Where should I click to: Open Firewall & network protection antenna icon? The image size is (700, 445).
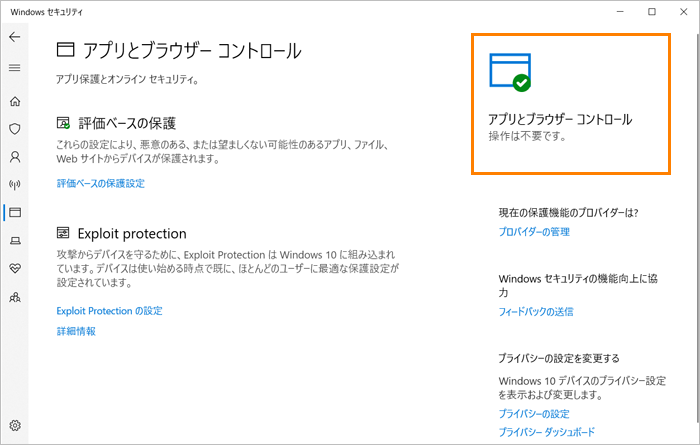pos(15,184)
